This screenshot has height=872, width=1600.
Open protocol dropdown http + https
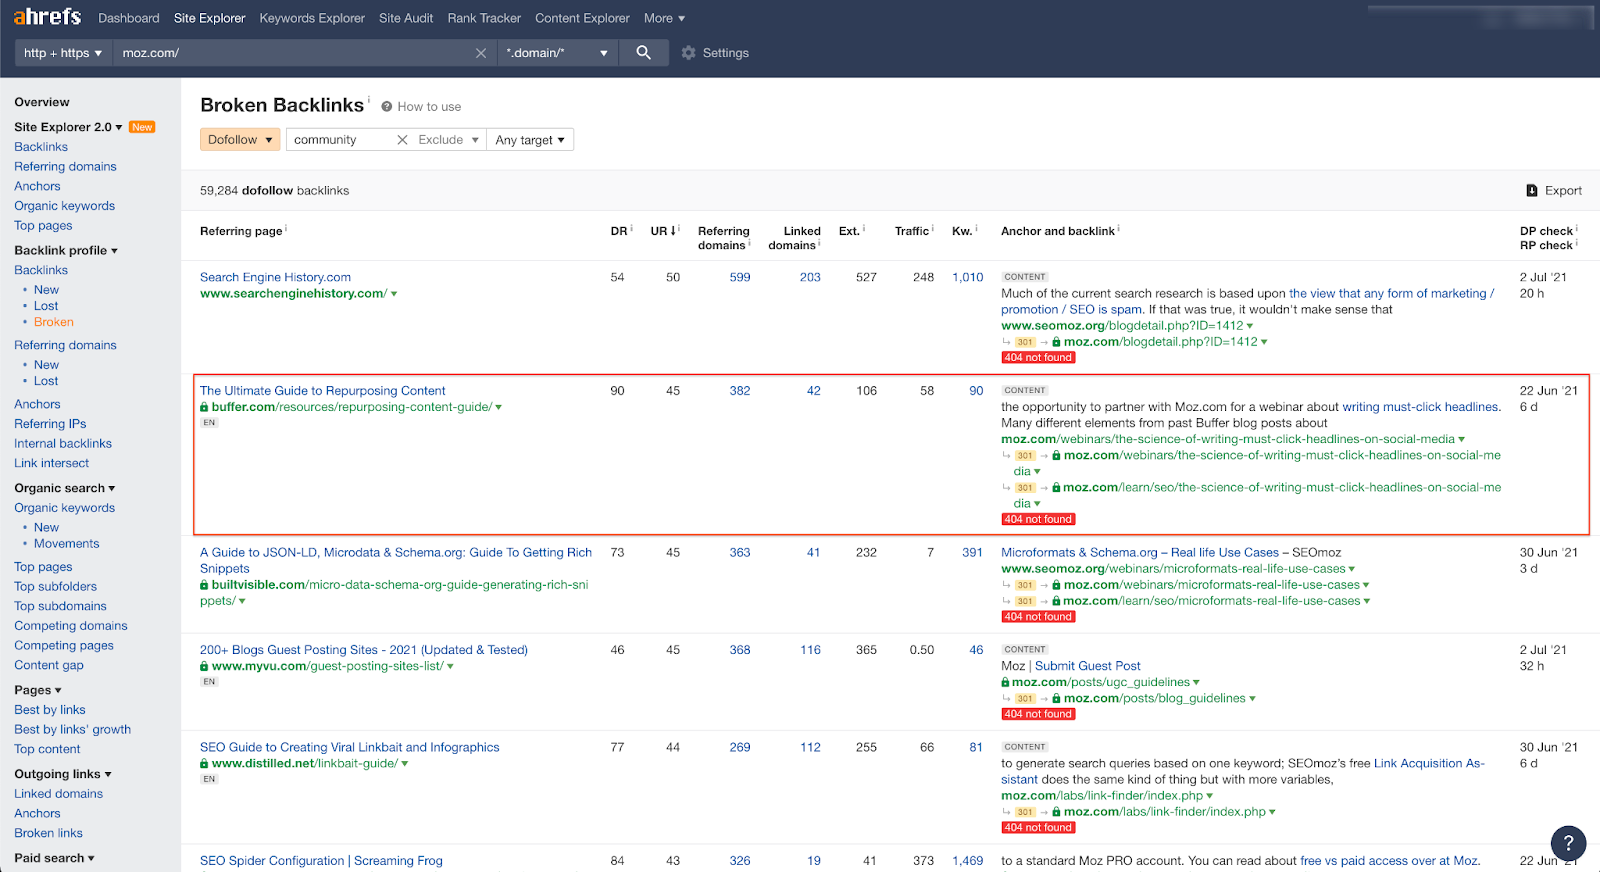tap(63, 53)
